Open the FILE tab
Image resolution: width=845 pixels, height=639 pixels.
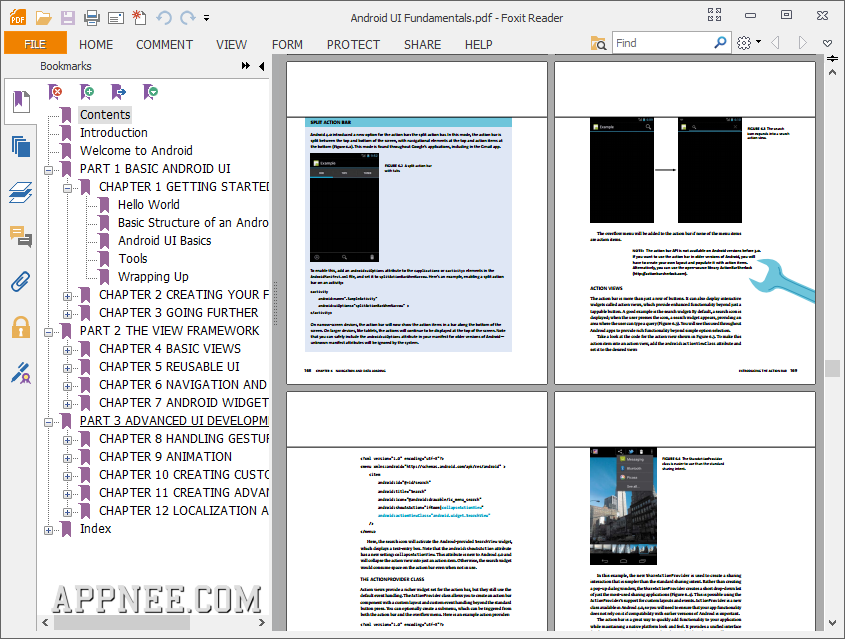(x=35, y=44)
